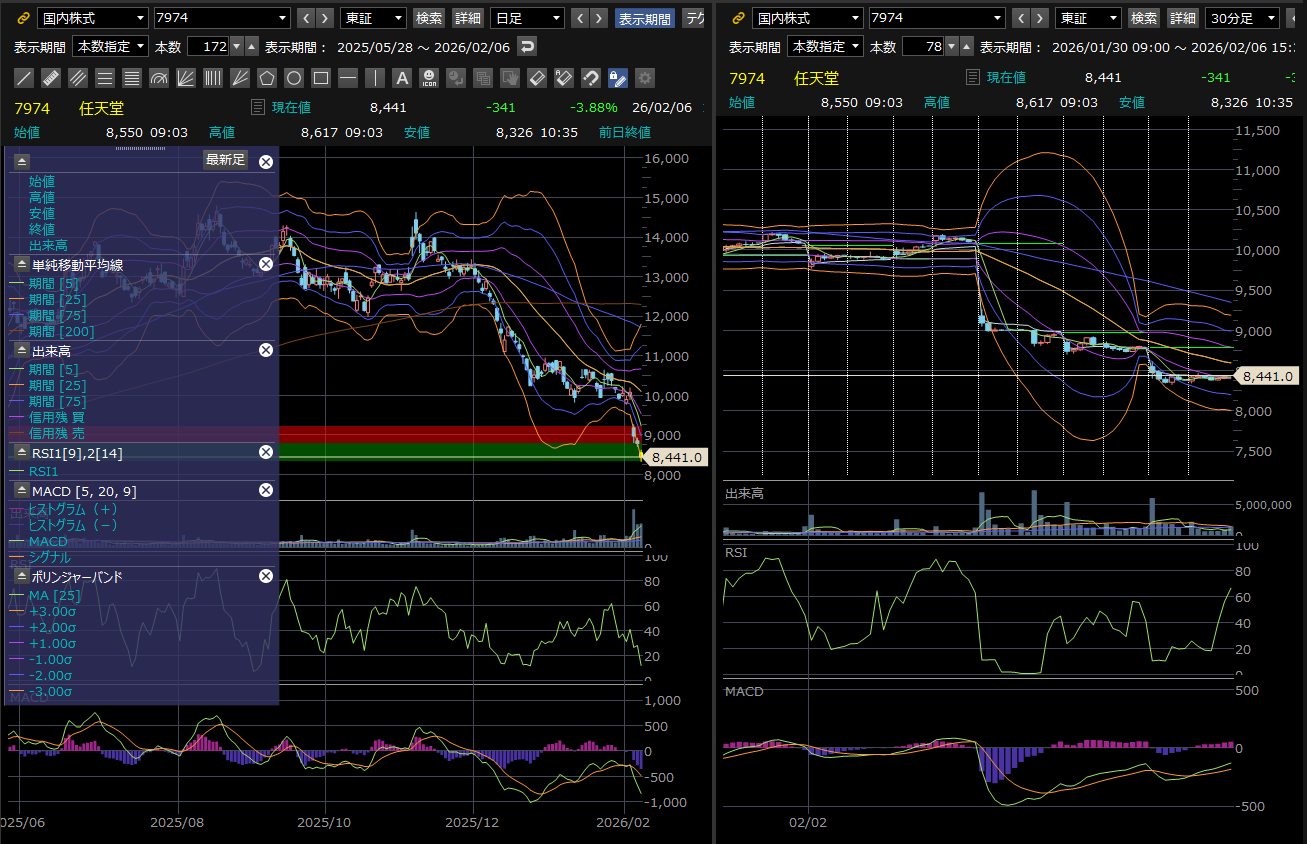Remove the ボリンジャーバンド indicator with X
Screen dimensions: 1307x844
[x=266, y=576]
